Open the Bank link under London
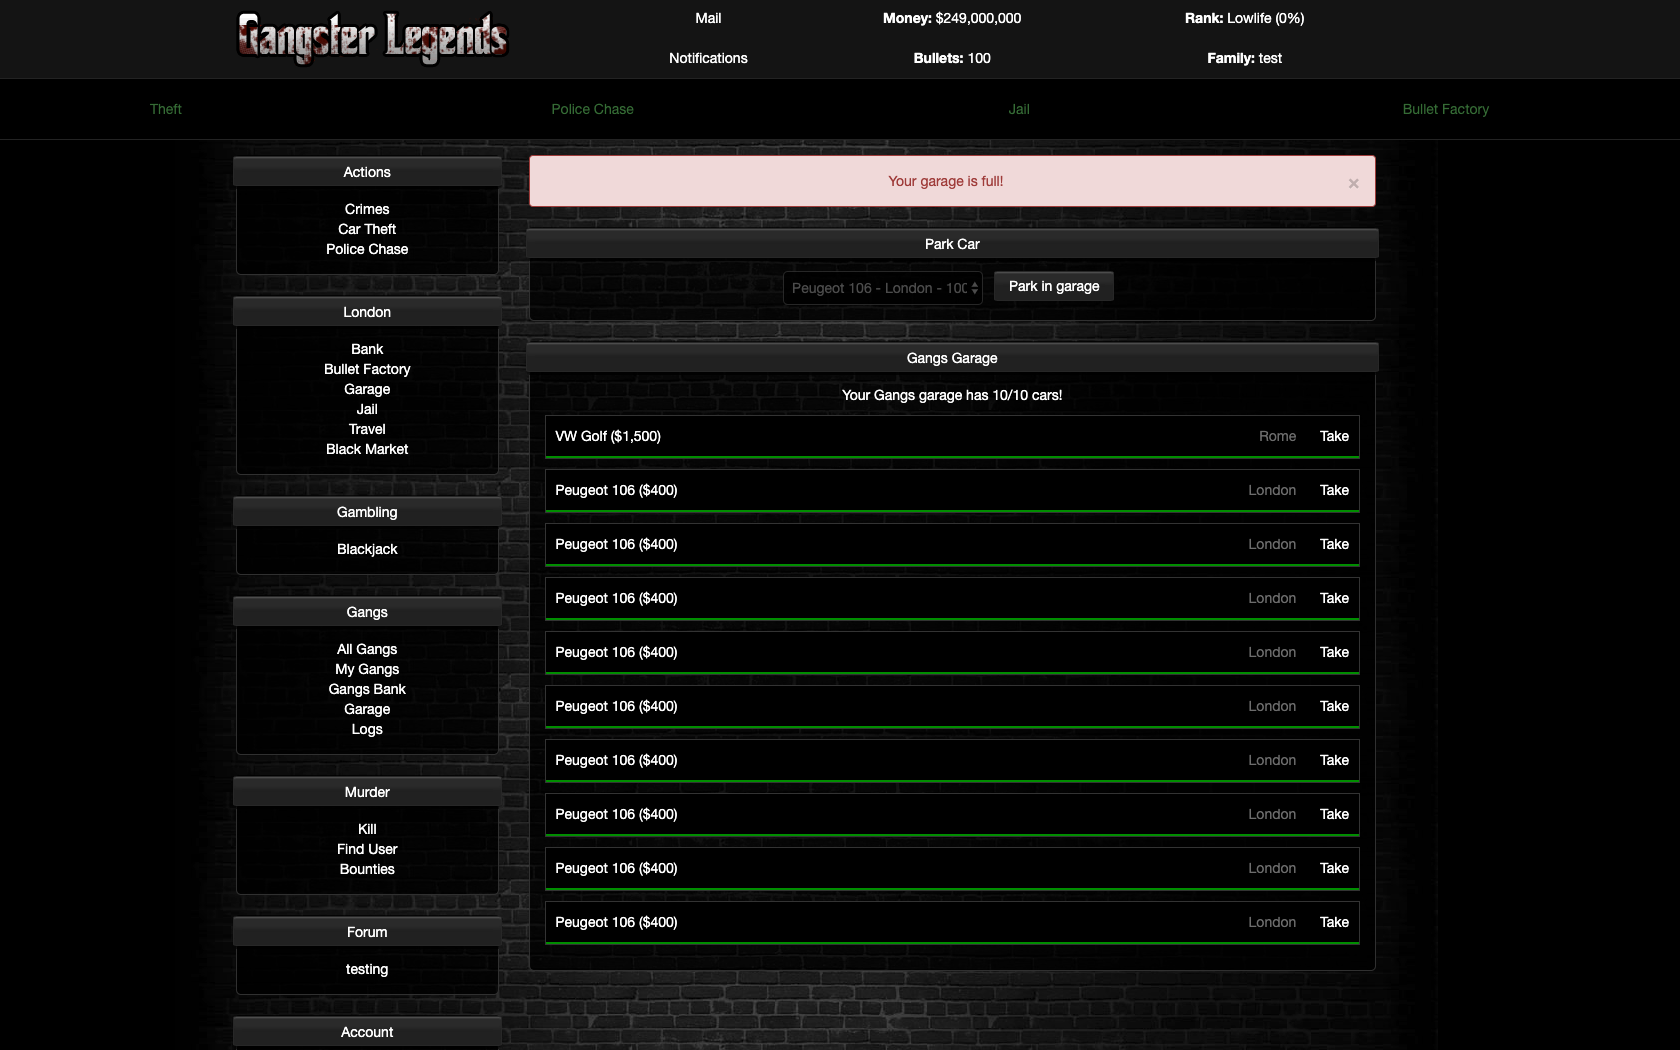 [x=367, y=349]
